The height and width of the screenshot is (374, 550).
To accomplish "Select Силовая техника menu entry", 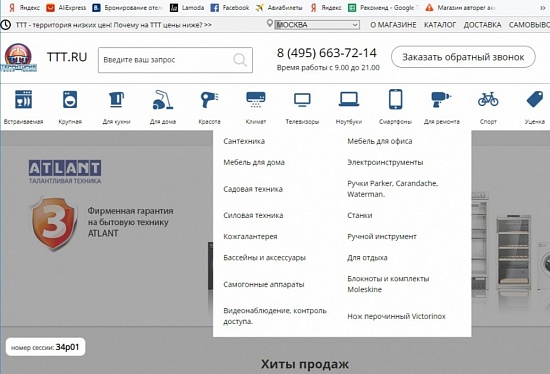I will (253, 215).
